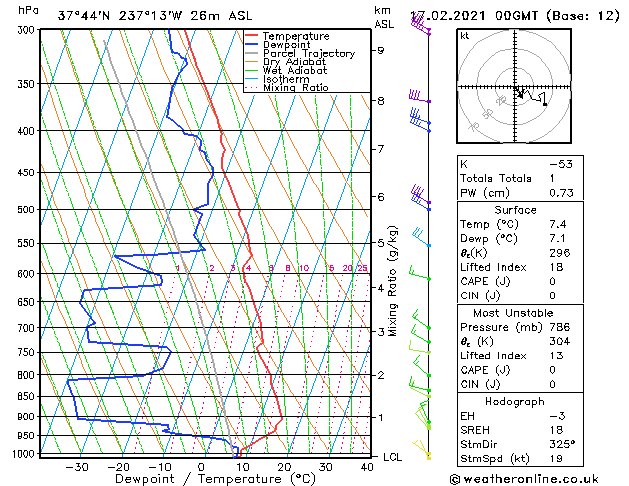Click the Totals Totals label

(x=496, y=178)
